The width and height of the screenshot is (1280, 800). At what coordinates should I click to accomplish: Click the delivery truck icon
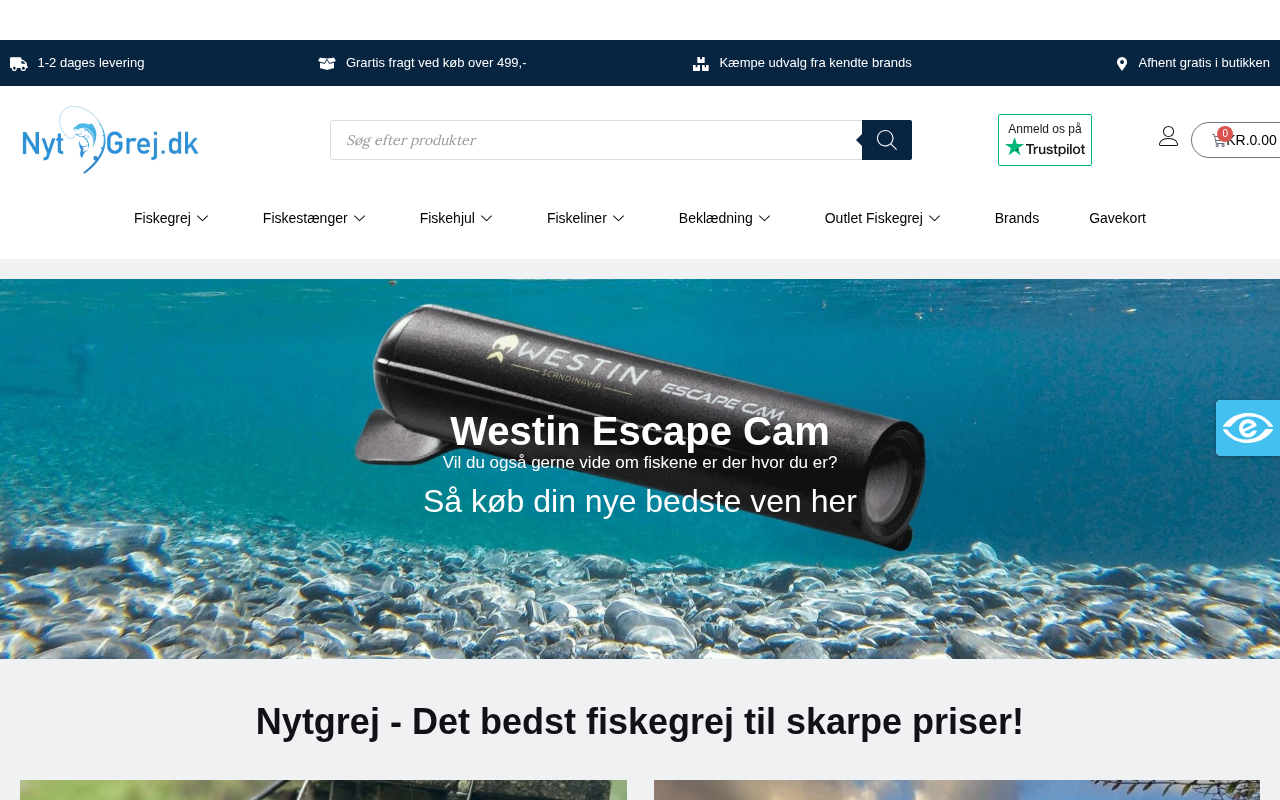click(19, 64)
